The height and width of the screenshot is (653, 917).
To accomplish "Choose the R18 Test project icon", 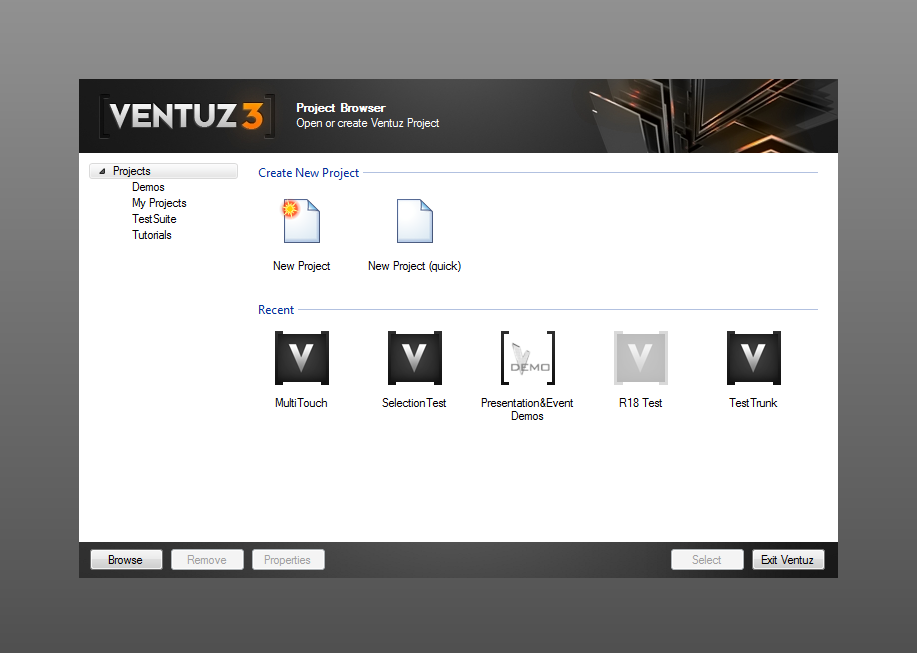I will 640,358.
